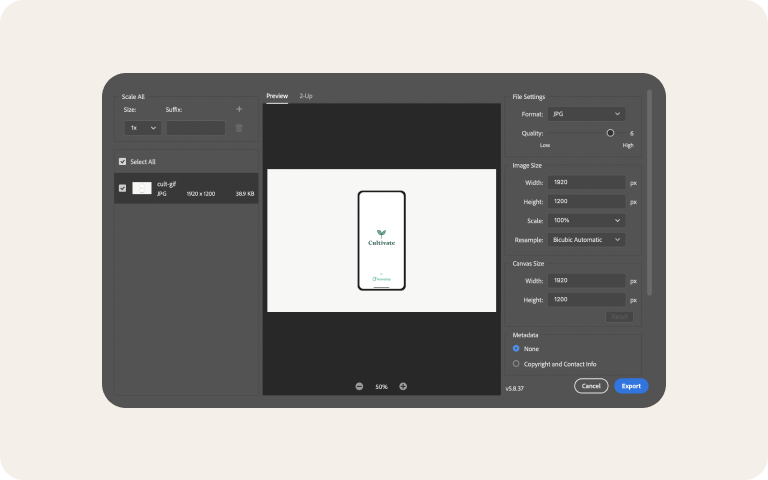The height and width of the screenshot is (480, 768).
Task: Click the 50% zoom level text
Action: (x=382, y=387)
